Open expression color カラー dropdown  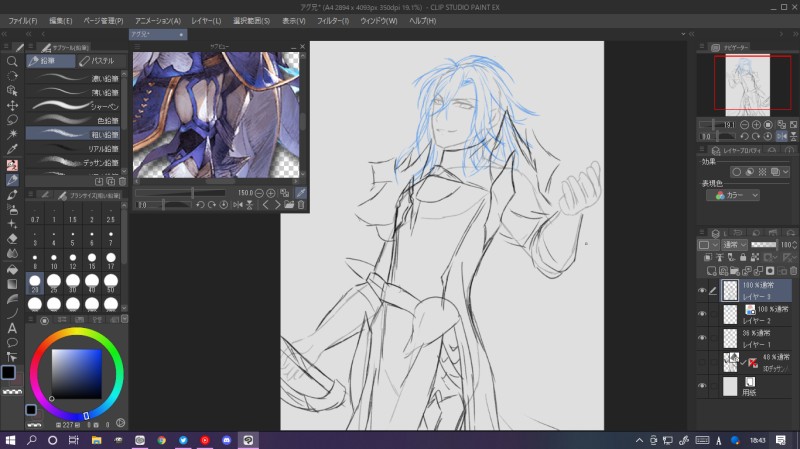(x=733, y=195)
